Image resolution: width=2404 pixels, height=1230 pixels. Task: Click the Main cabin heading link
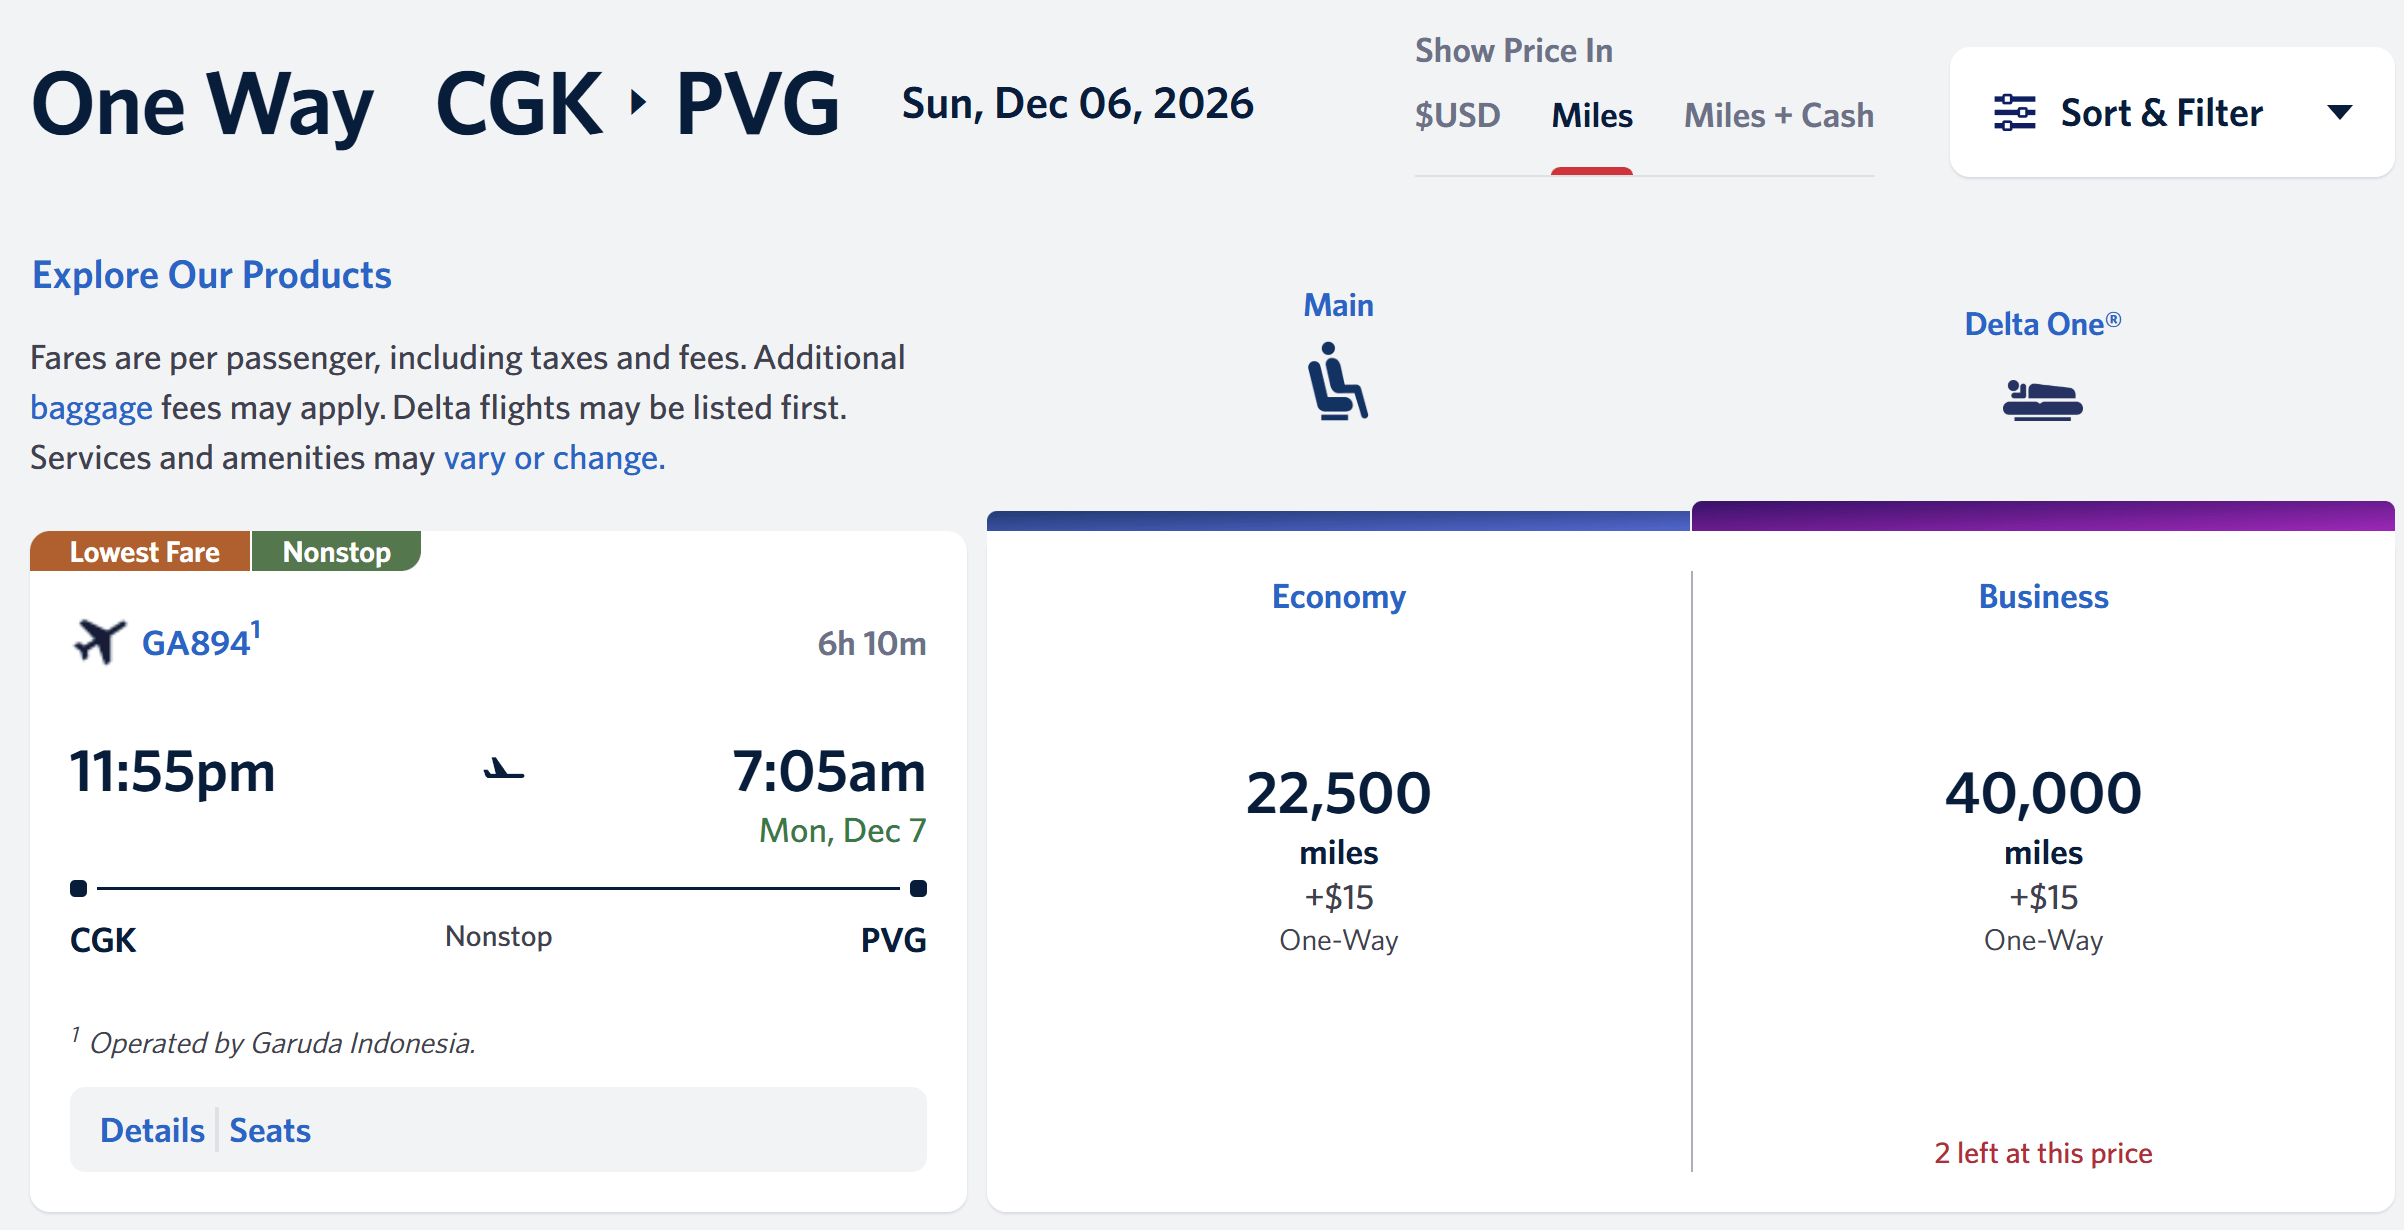pos(1338,305)
